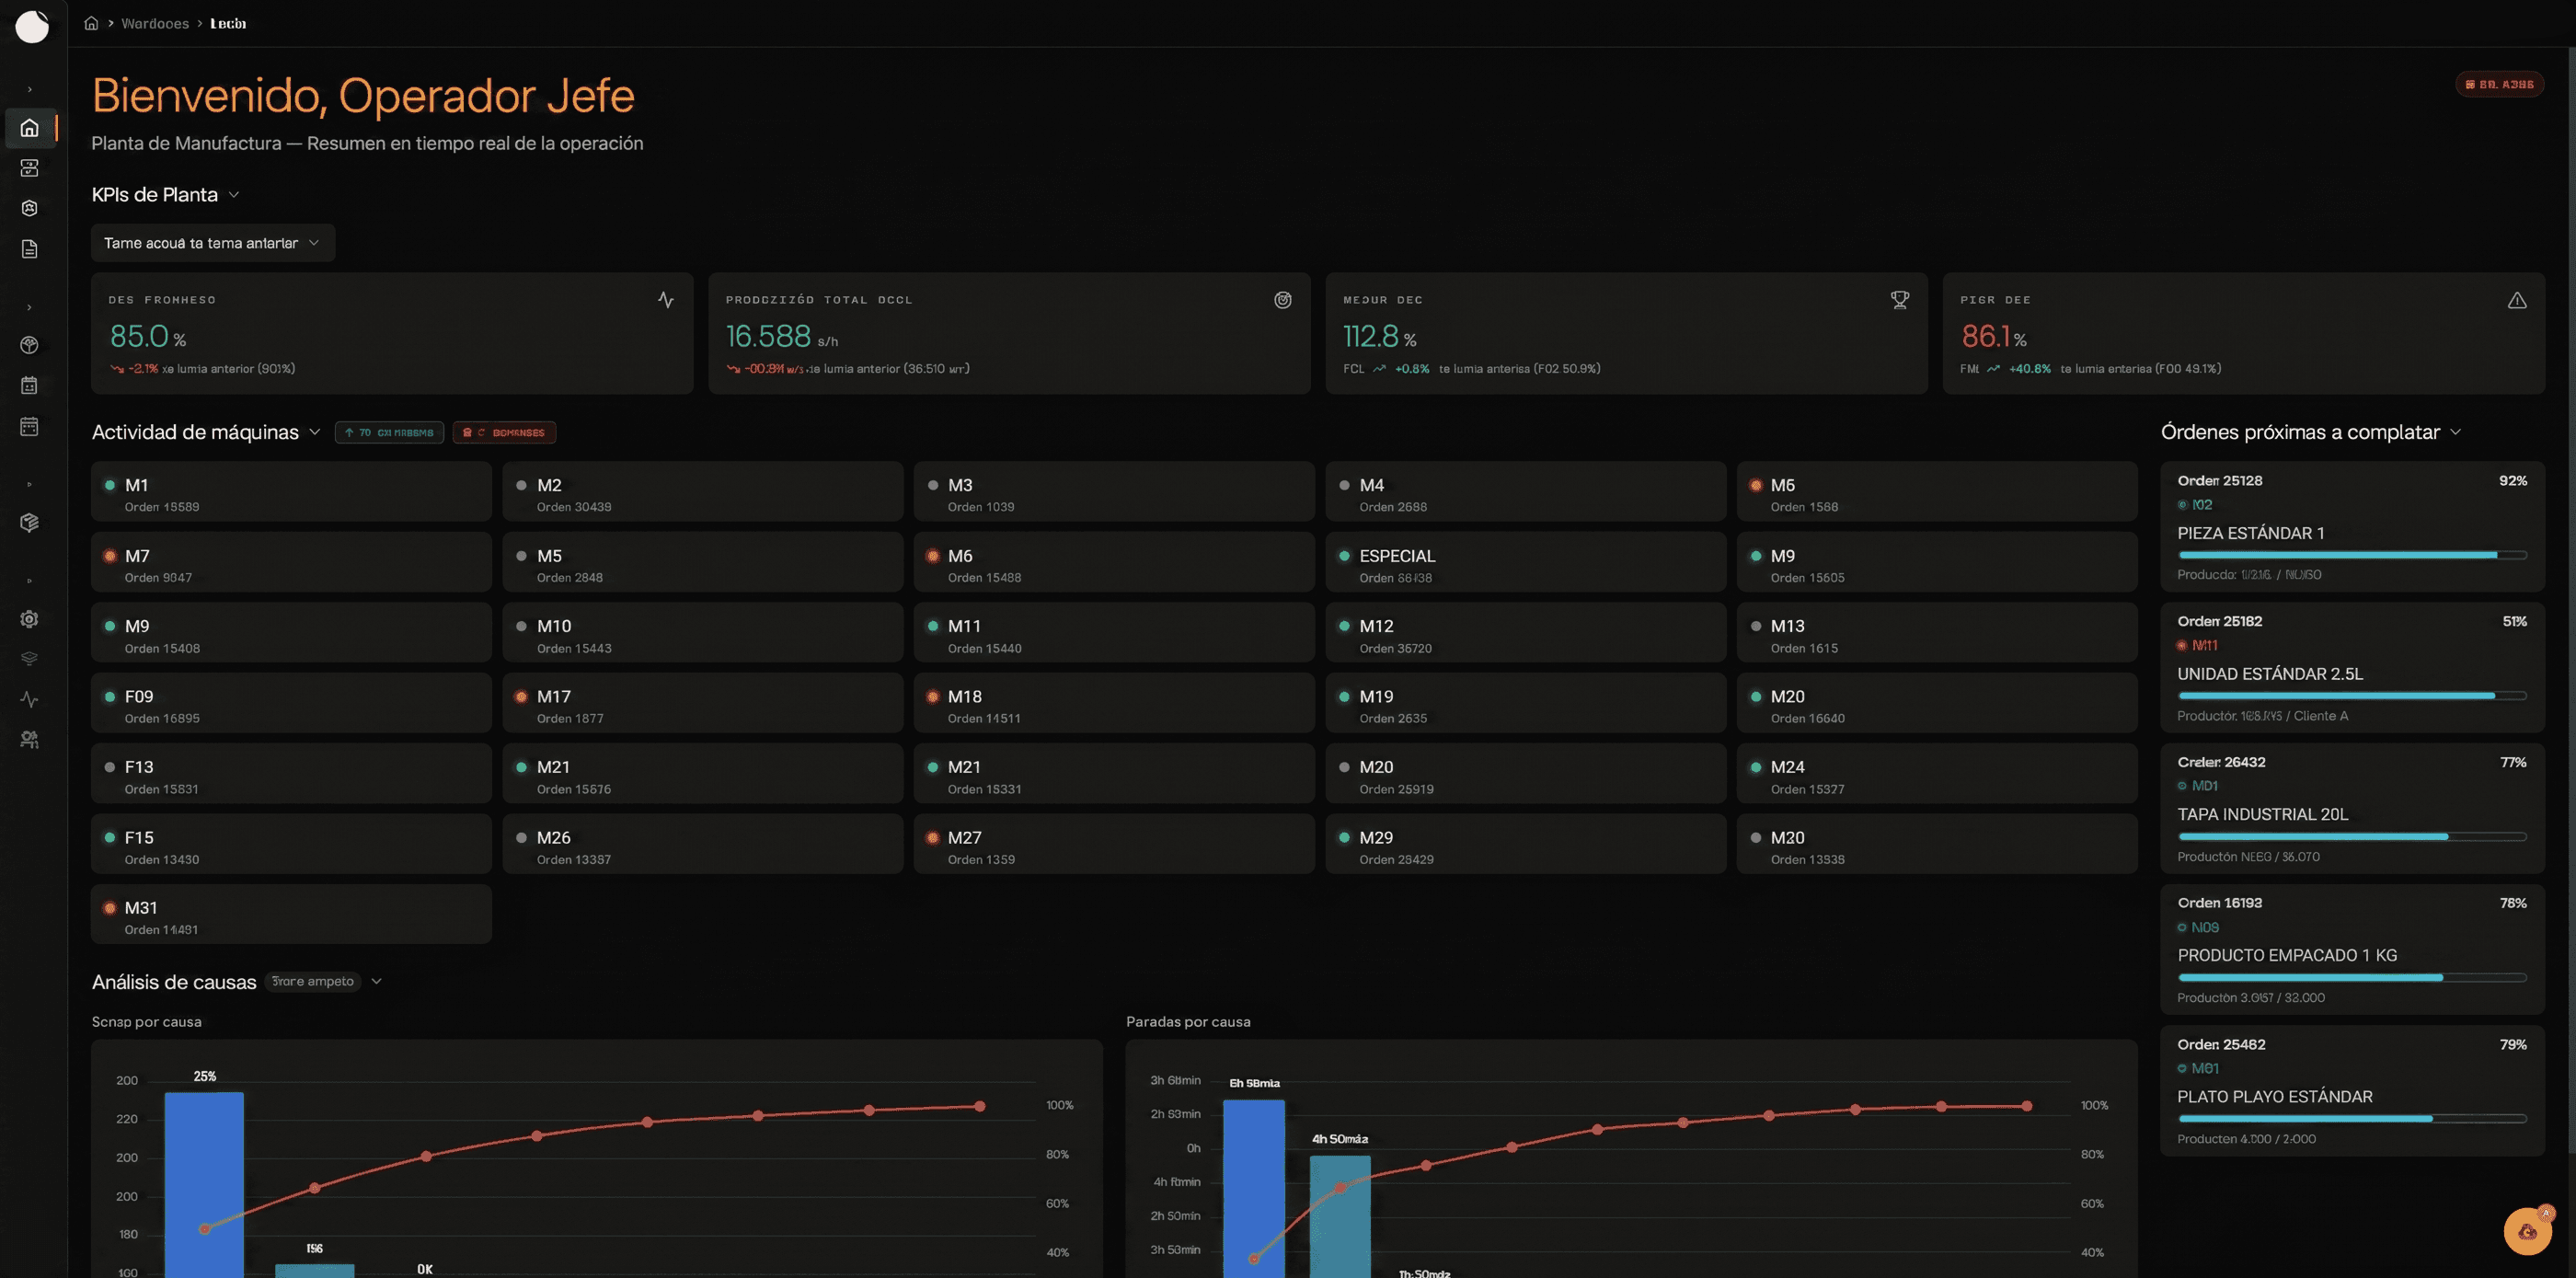
Task: Click the breadcrumb home icon
Action: tap(91, 23)
